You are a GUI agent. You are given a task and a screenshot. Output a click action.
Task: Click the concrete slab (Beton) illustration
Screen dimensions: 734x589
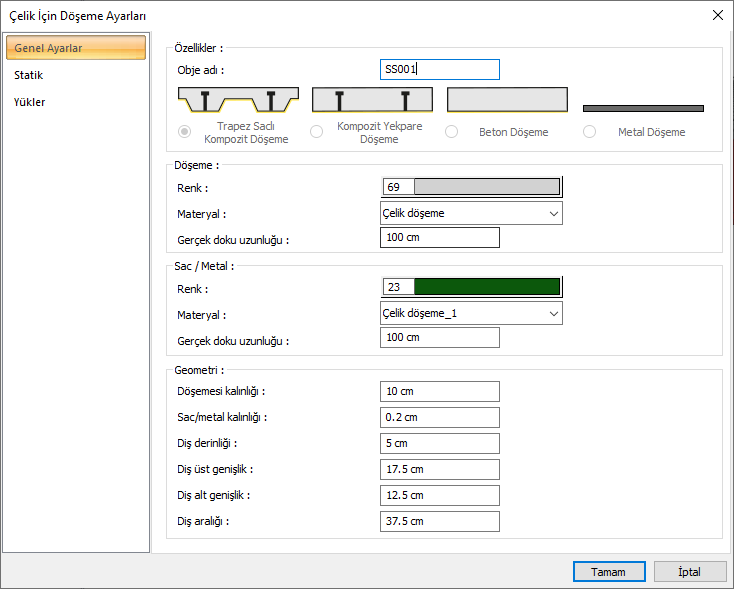pos(507,100)
